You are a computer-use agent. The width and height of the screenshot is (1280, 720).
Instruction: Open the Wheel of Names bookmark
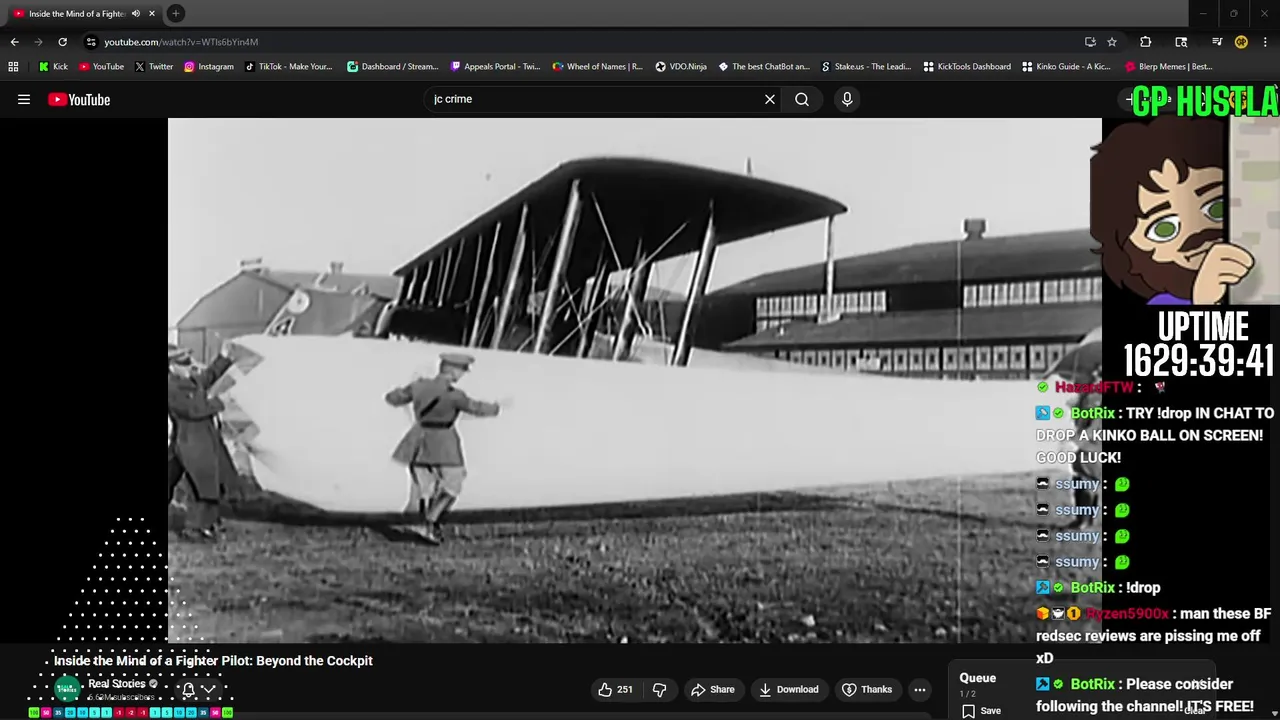pyautogui.click(x=598, y=67)
